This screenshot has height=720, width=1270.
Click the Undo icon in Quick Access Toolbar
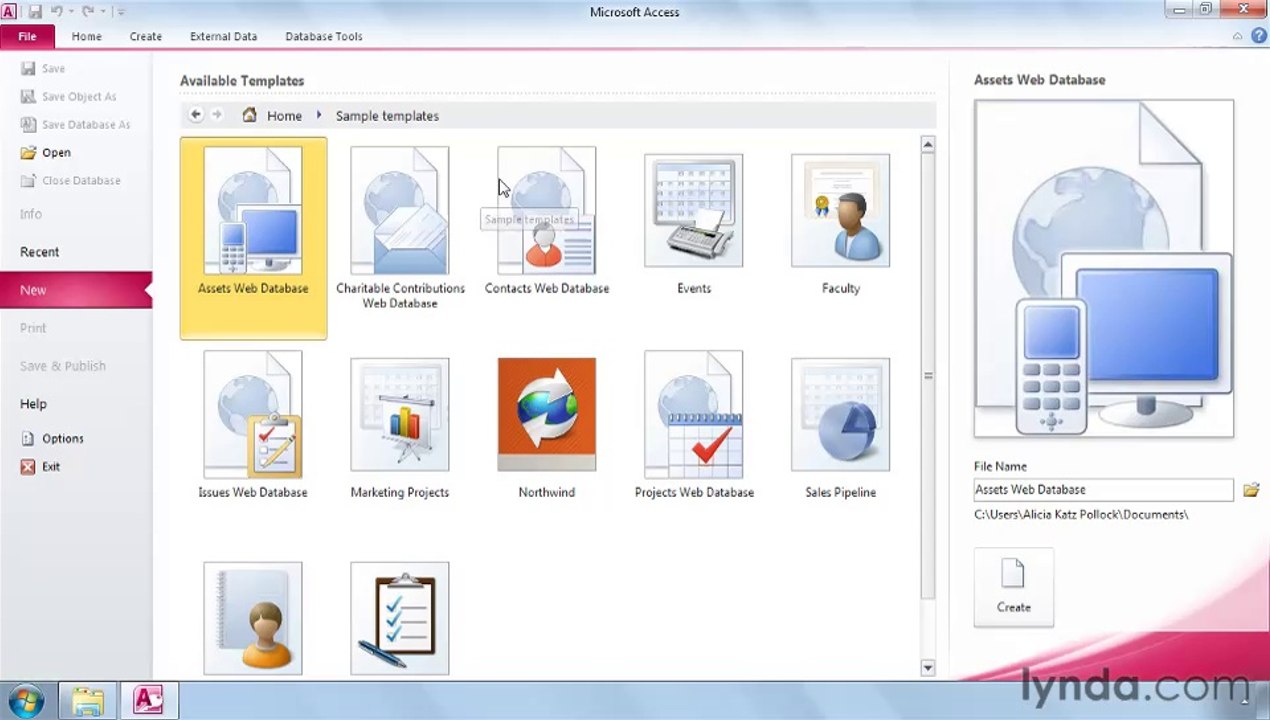(x=57, y=11)
